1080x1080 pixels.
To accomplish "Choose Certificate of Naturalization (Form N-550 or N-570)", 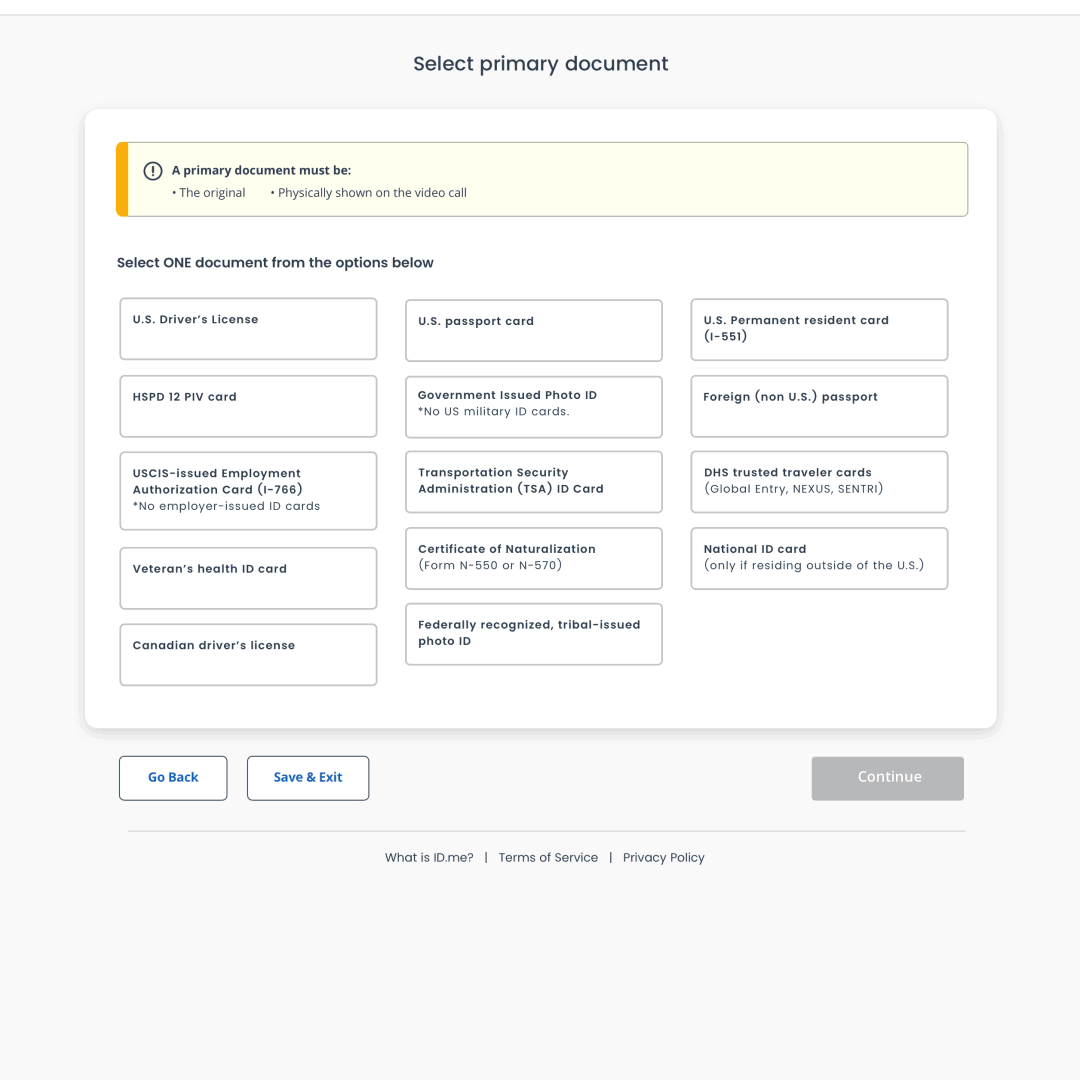I will point(533,558).
